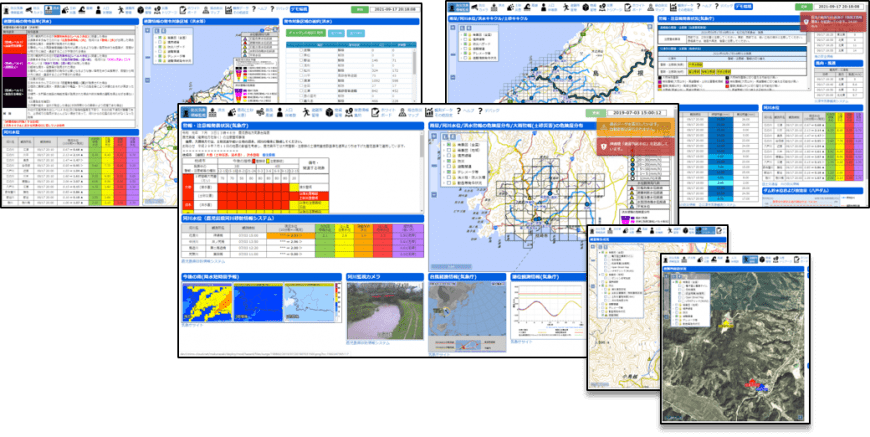Toggle the テレメータ等 layer checkbox in center window
The width and height of the screenshot is (870, 437).
pos(449,172)
